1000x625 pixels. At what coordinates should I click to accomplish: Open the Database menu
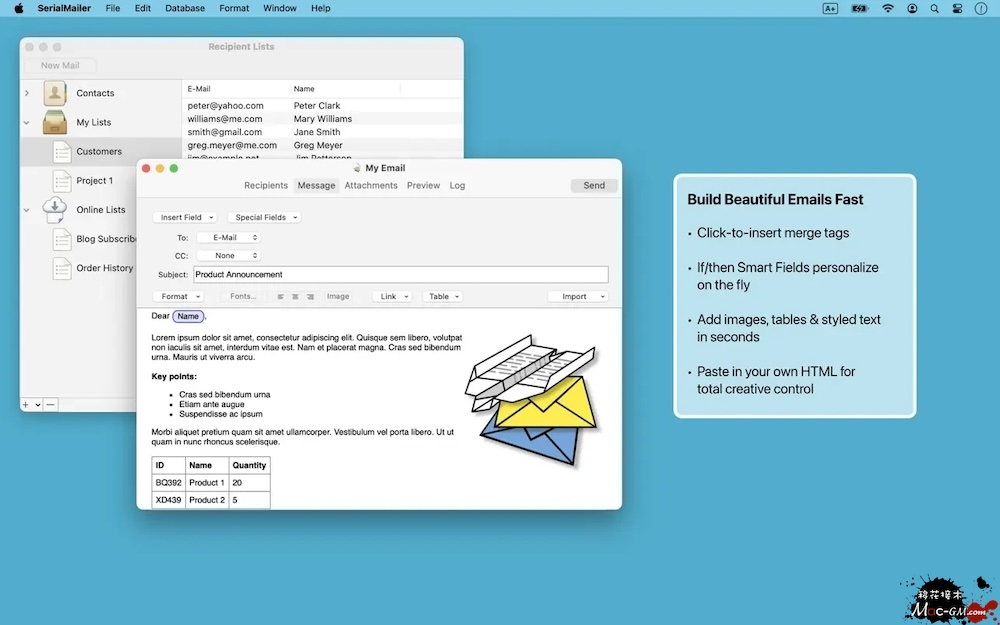click(185, 8)
